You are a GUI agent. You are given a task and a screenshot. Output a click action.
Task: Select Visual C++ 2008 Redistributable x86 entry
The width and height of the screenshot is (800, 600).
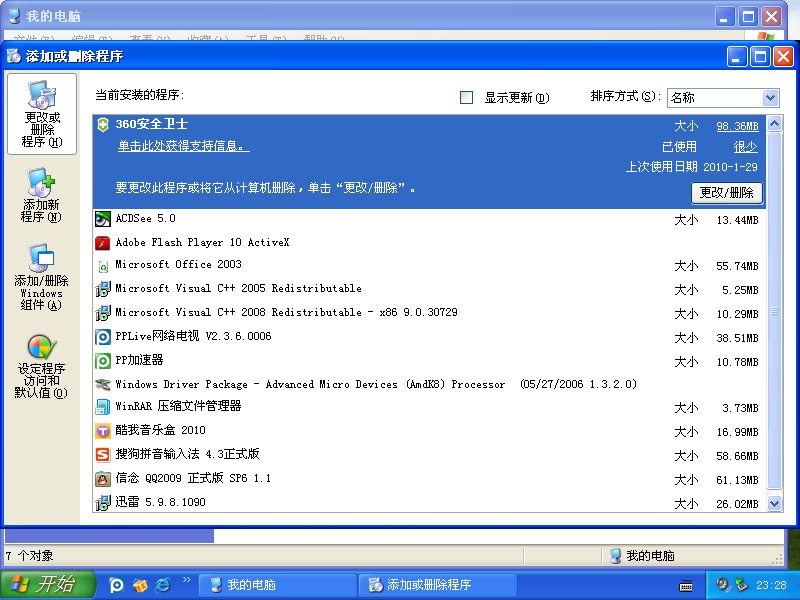tap(429, 313)
